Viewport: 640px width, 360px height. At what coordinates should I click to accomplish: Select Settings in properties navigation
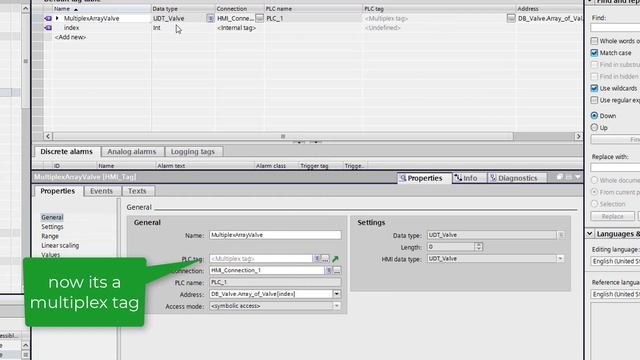click(x=52, y=227)
